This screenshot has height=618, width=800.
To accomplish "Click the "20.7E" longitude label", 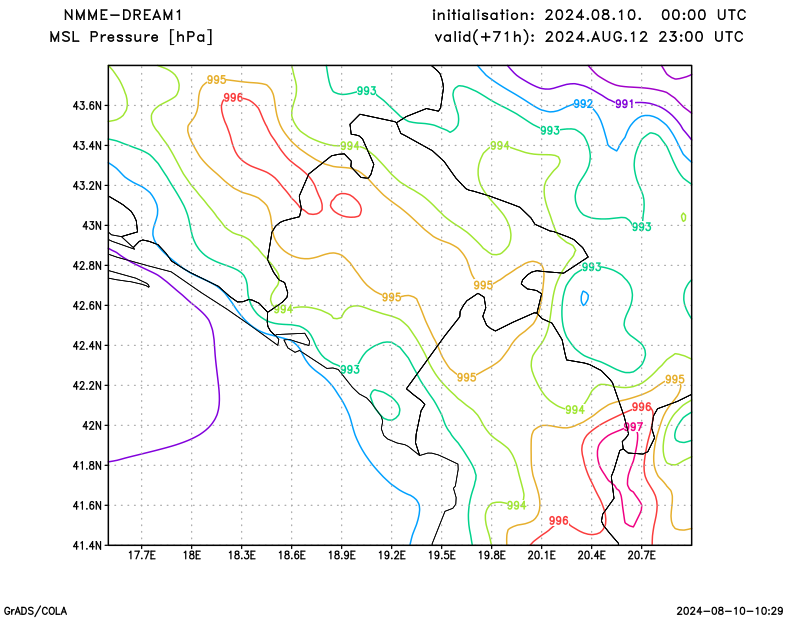I will [641, 555].
